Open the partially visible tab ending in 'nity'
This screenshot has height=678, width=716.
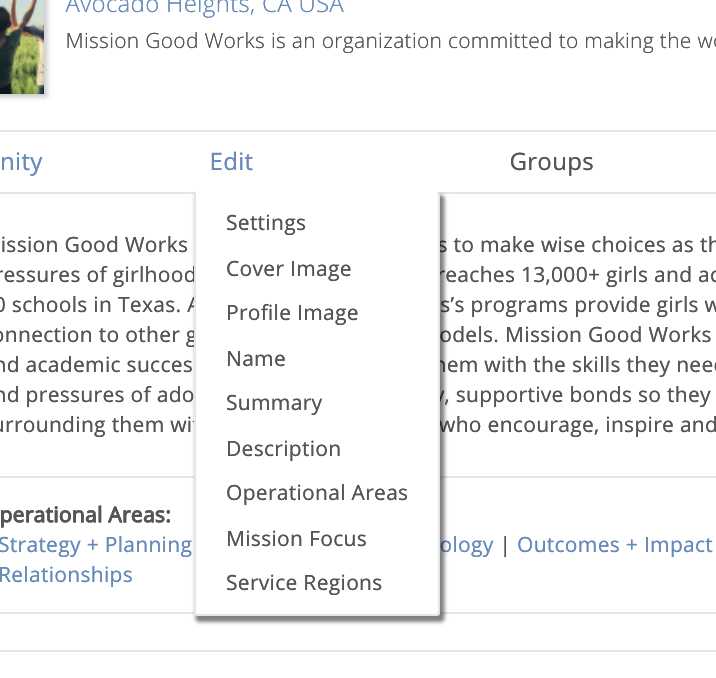coord(21,162)
